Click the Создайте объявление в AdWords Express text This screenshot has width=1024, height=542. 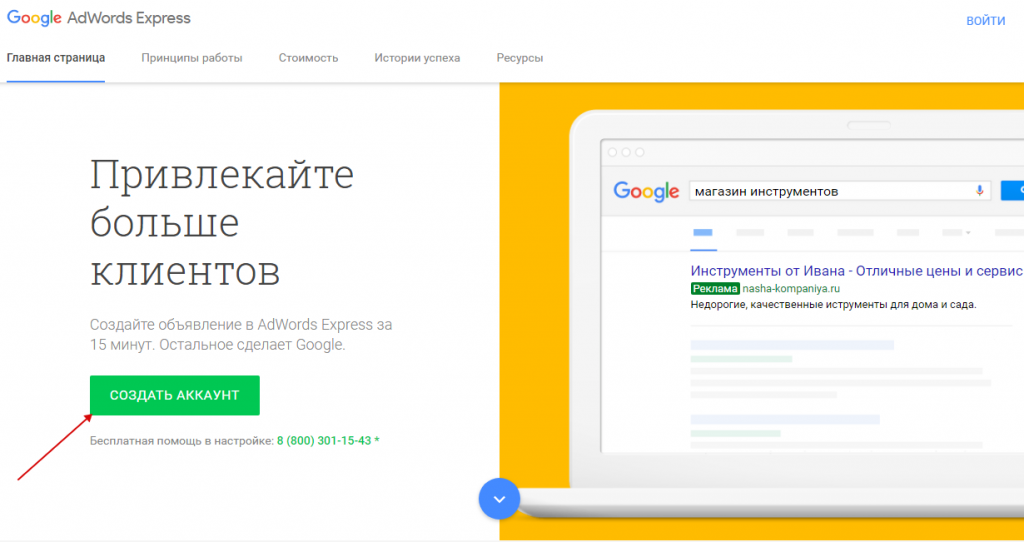click(241, 334)
